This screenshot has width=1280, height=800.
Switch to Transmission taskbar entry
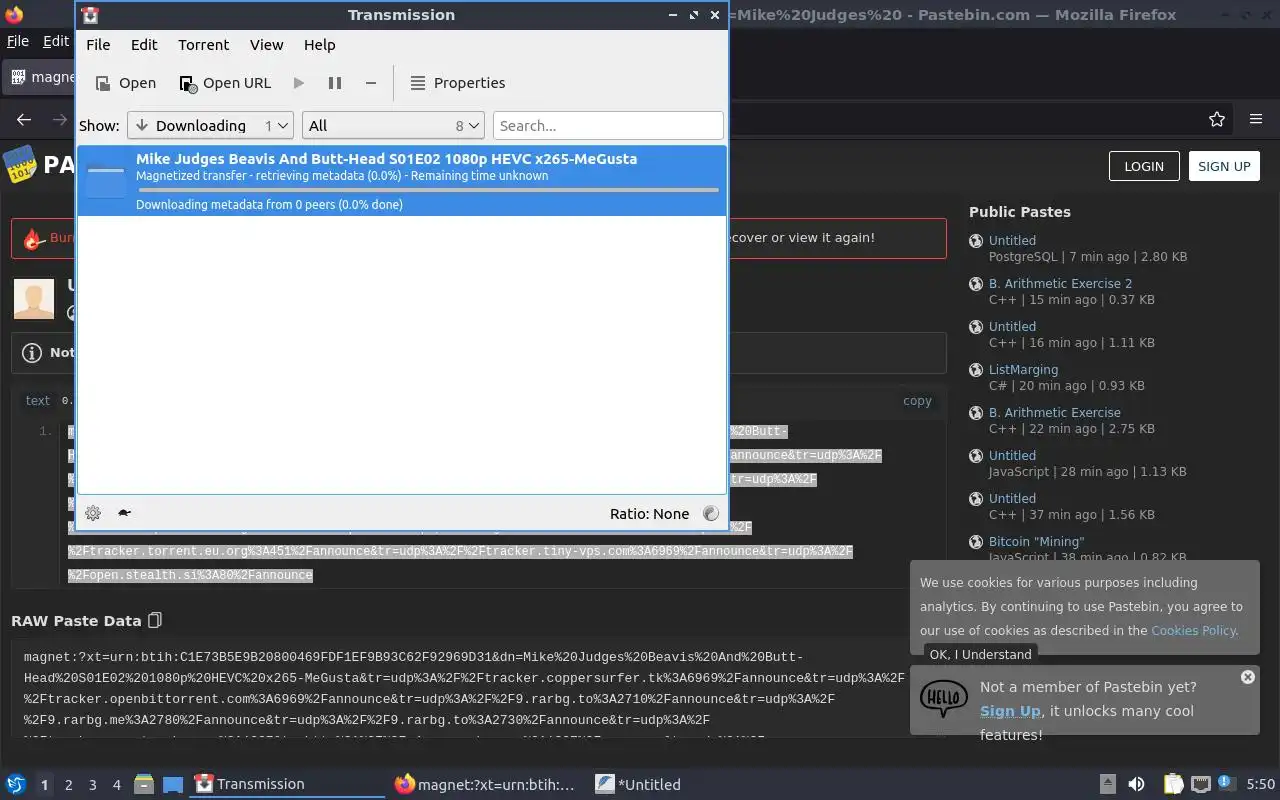[x=287, y=785]
